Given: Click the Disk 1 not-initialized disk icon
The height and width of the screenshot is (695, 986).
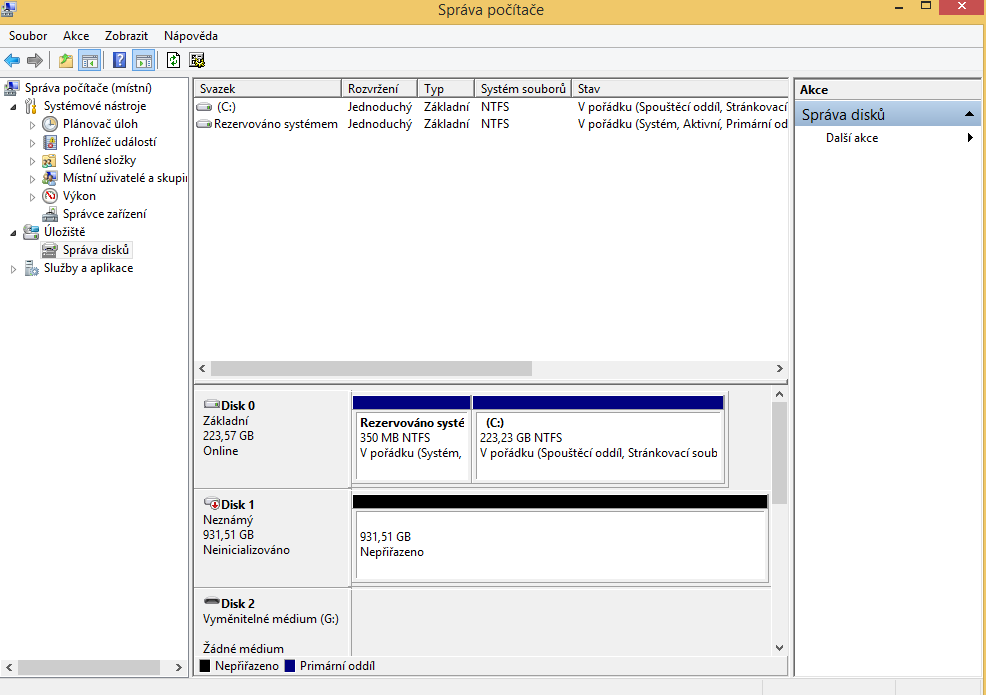Looking at the screenshot, I should 211,504.
